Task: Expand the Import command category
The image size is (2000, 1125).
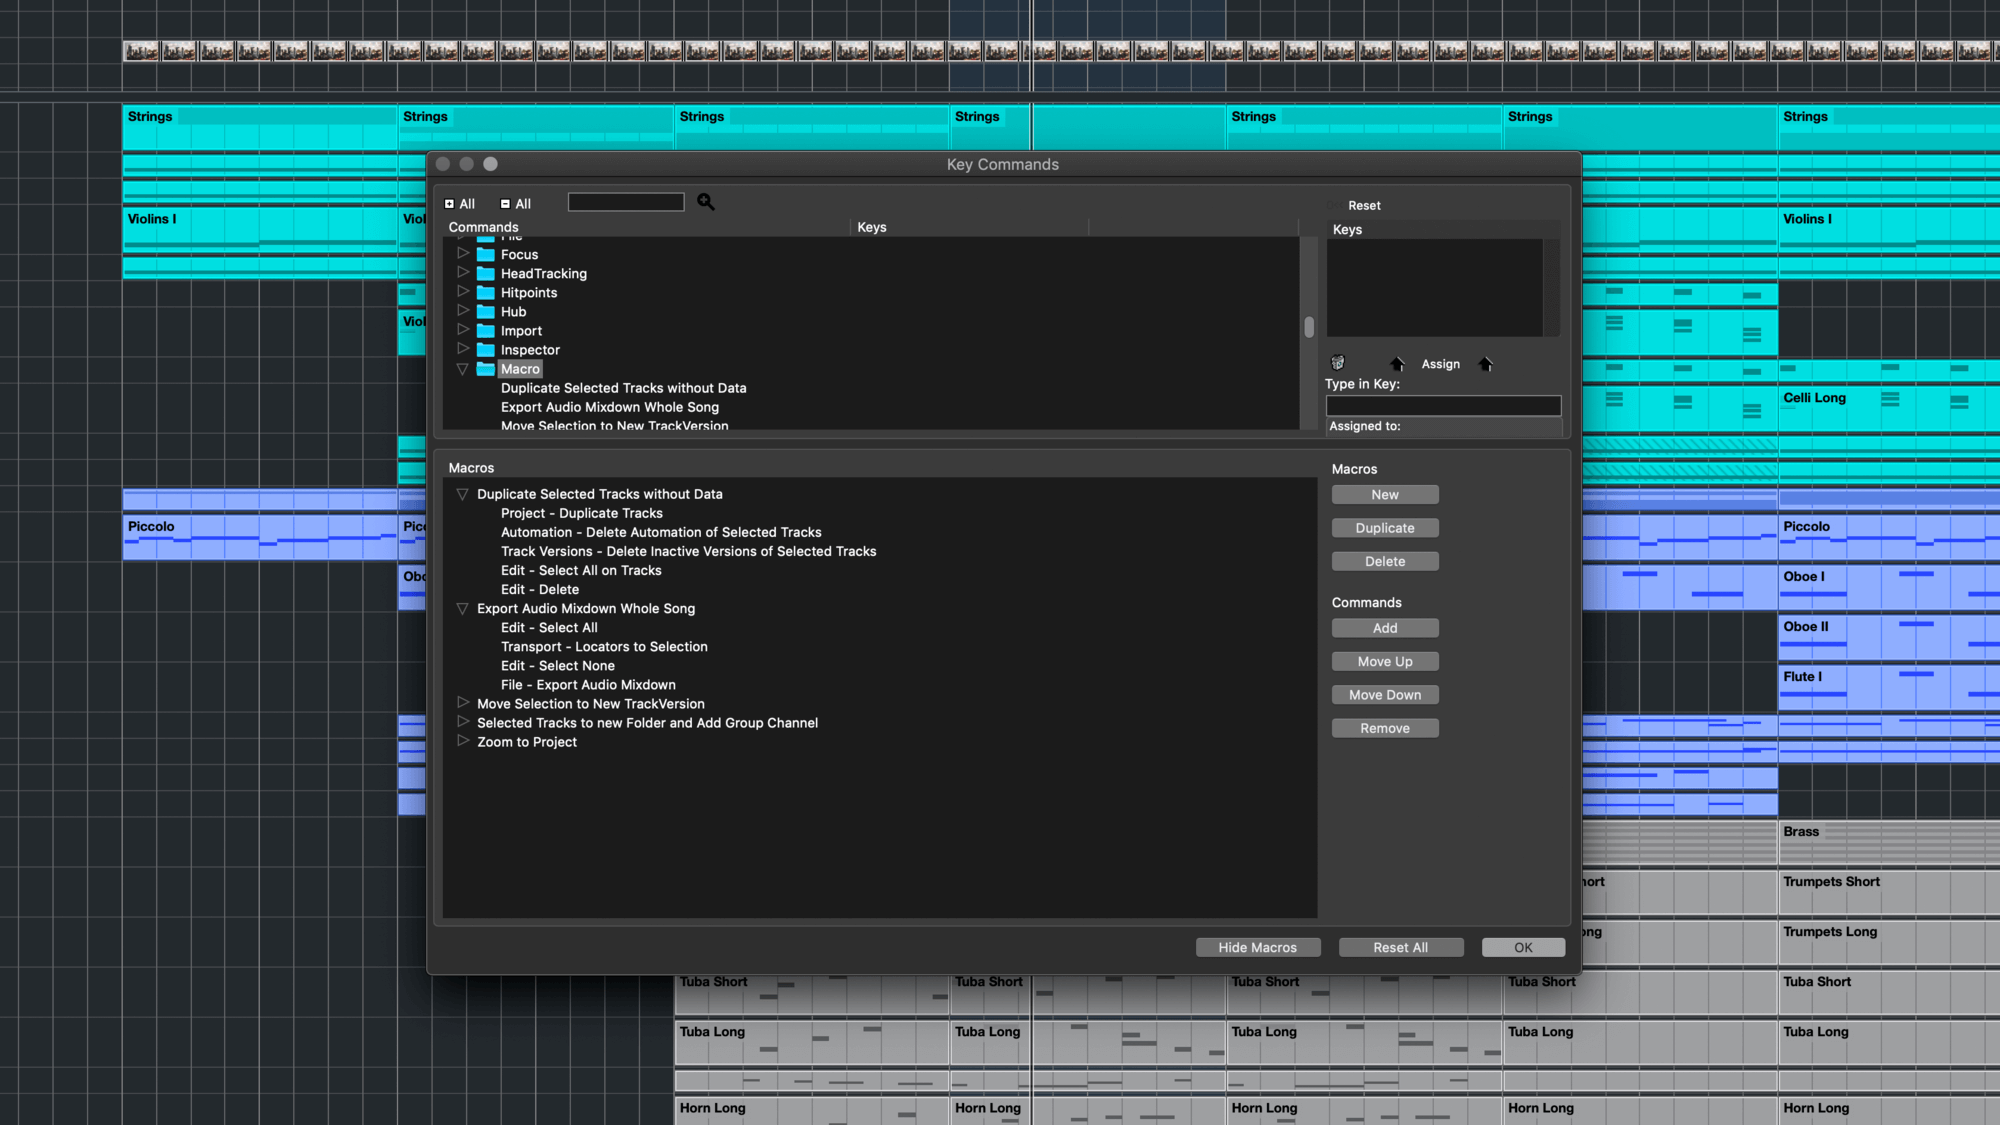Action: 463,329
